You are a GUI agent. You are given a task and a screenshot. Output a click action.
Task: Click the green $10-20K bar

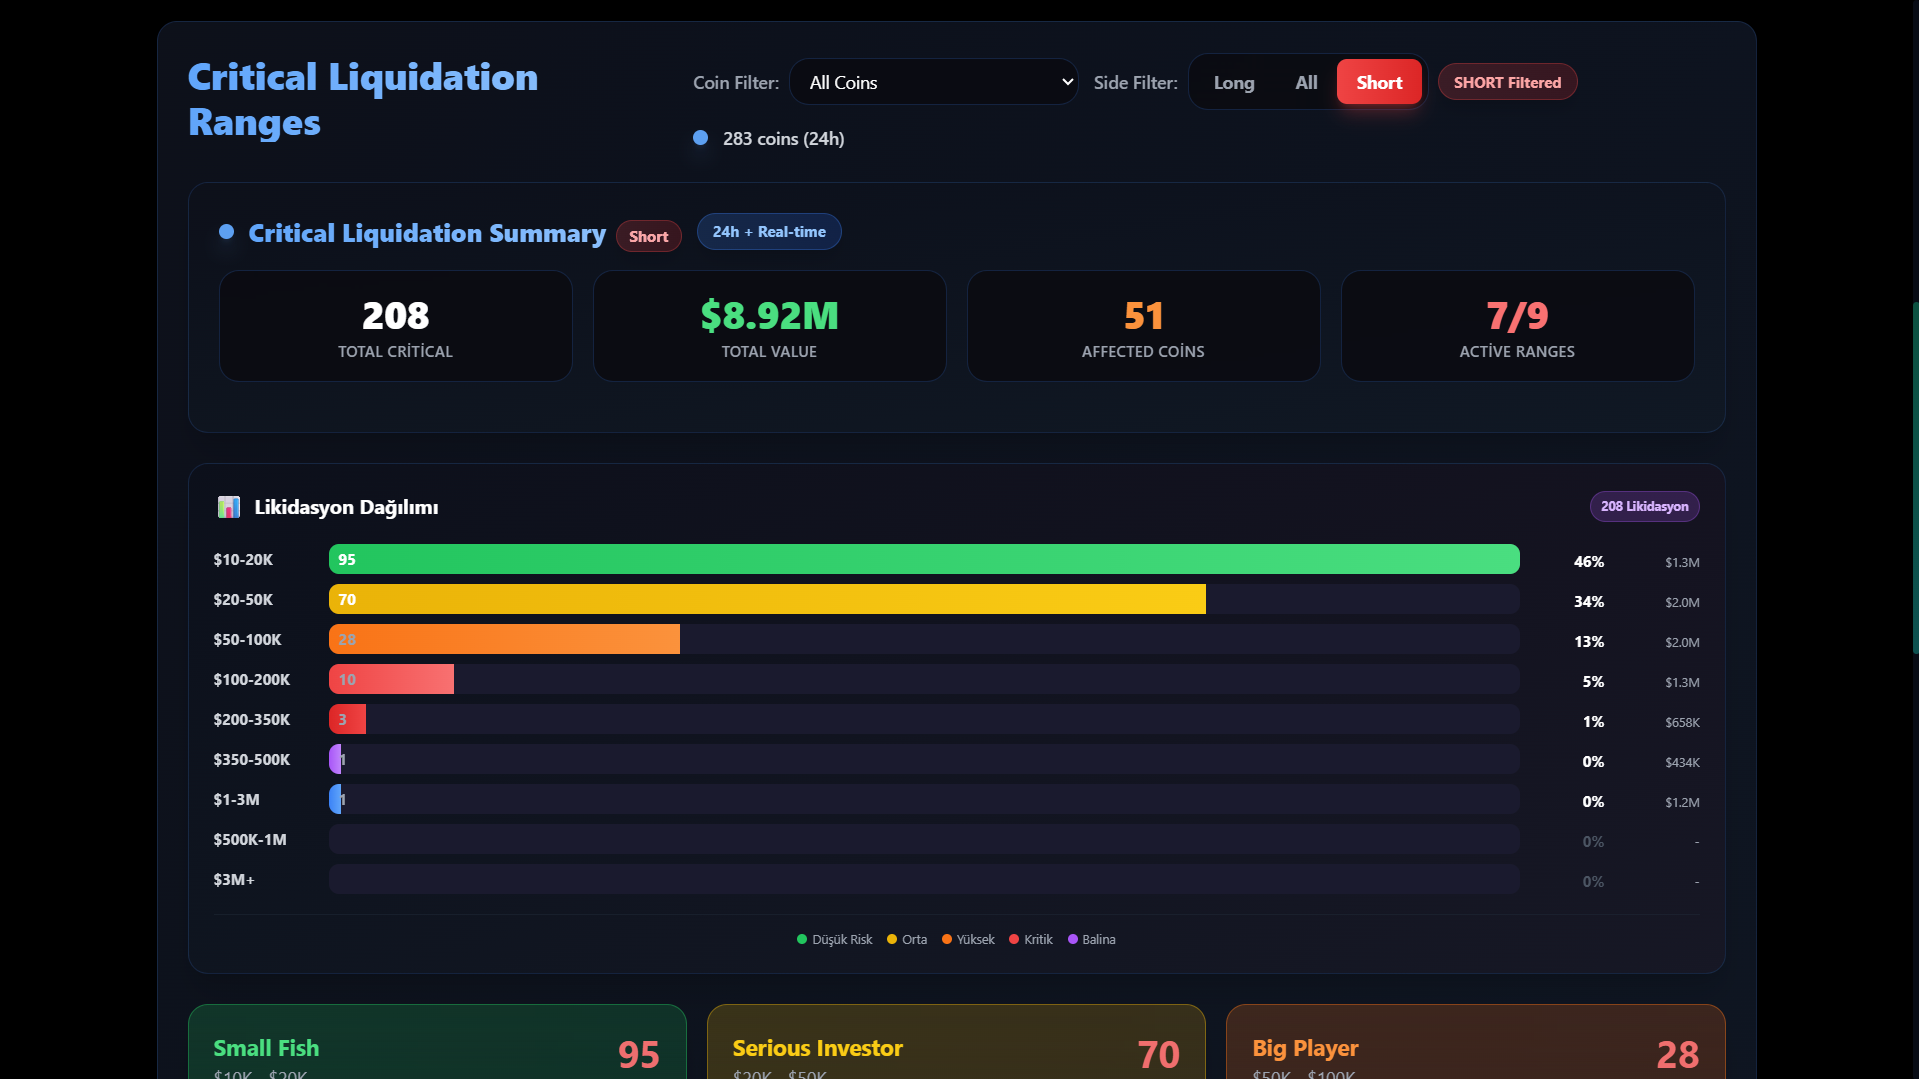coord(924,560)
